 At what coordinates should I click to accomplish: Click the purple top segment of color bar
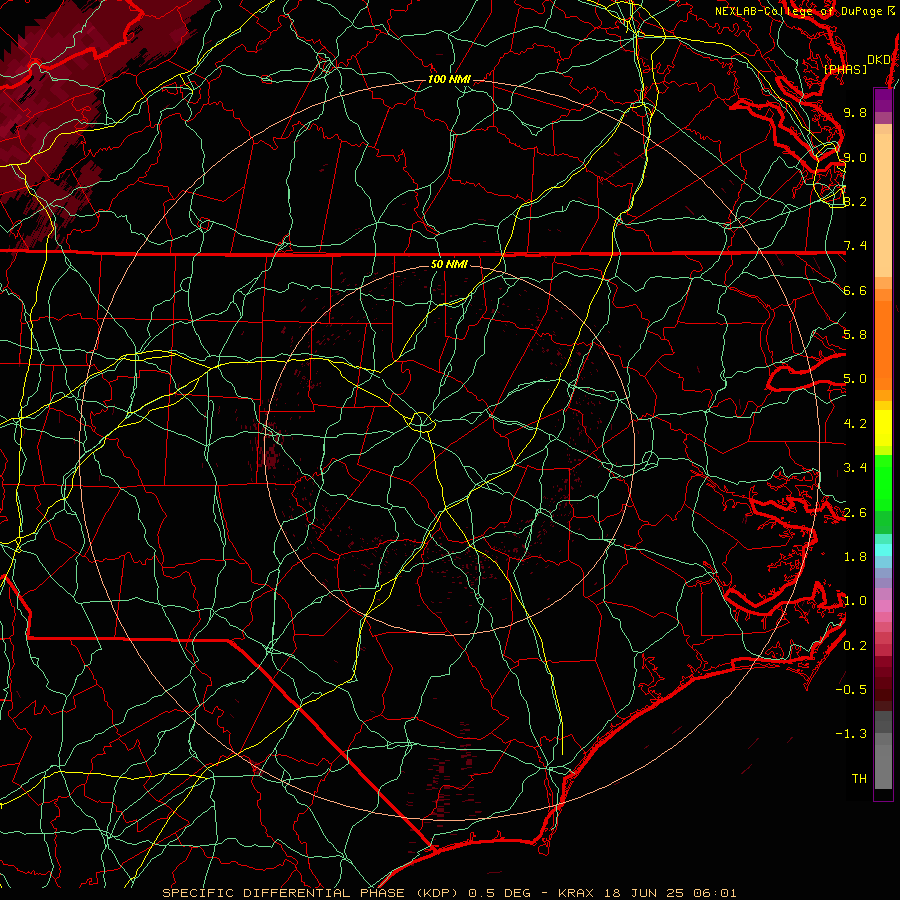point(883,100)
